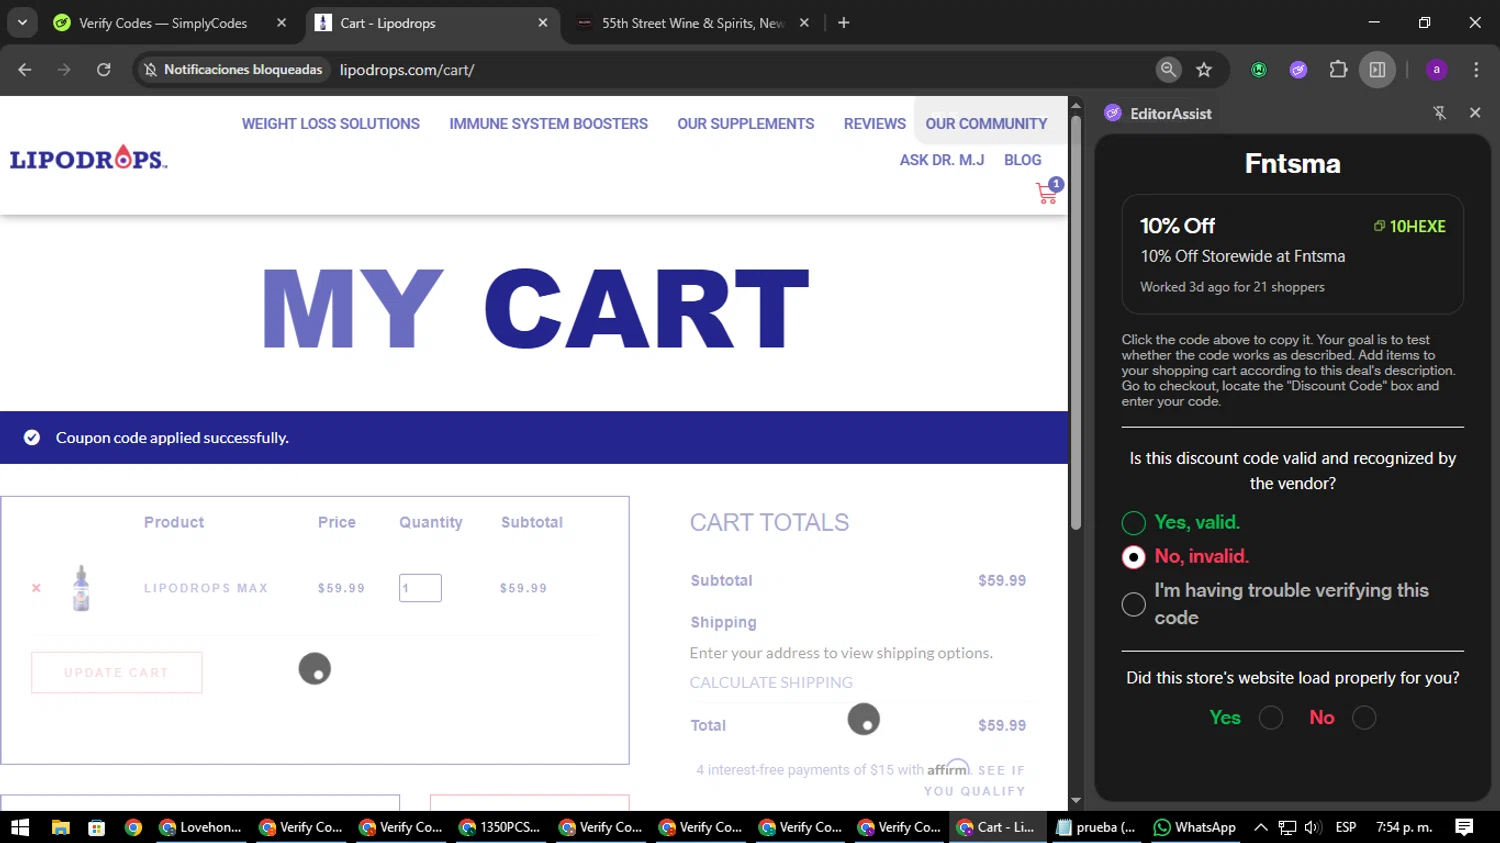Click the Calculate Shipping link

(x=771, y=682)
